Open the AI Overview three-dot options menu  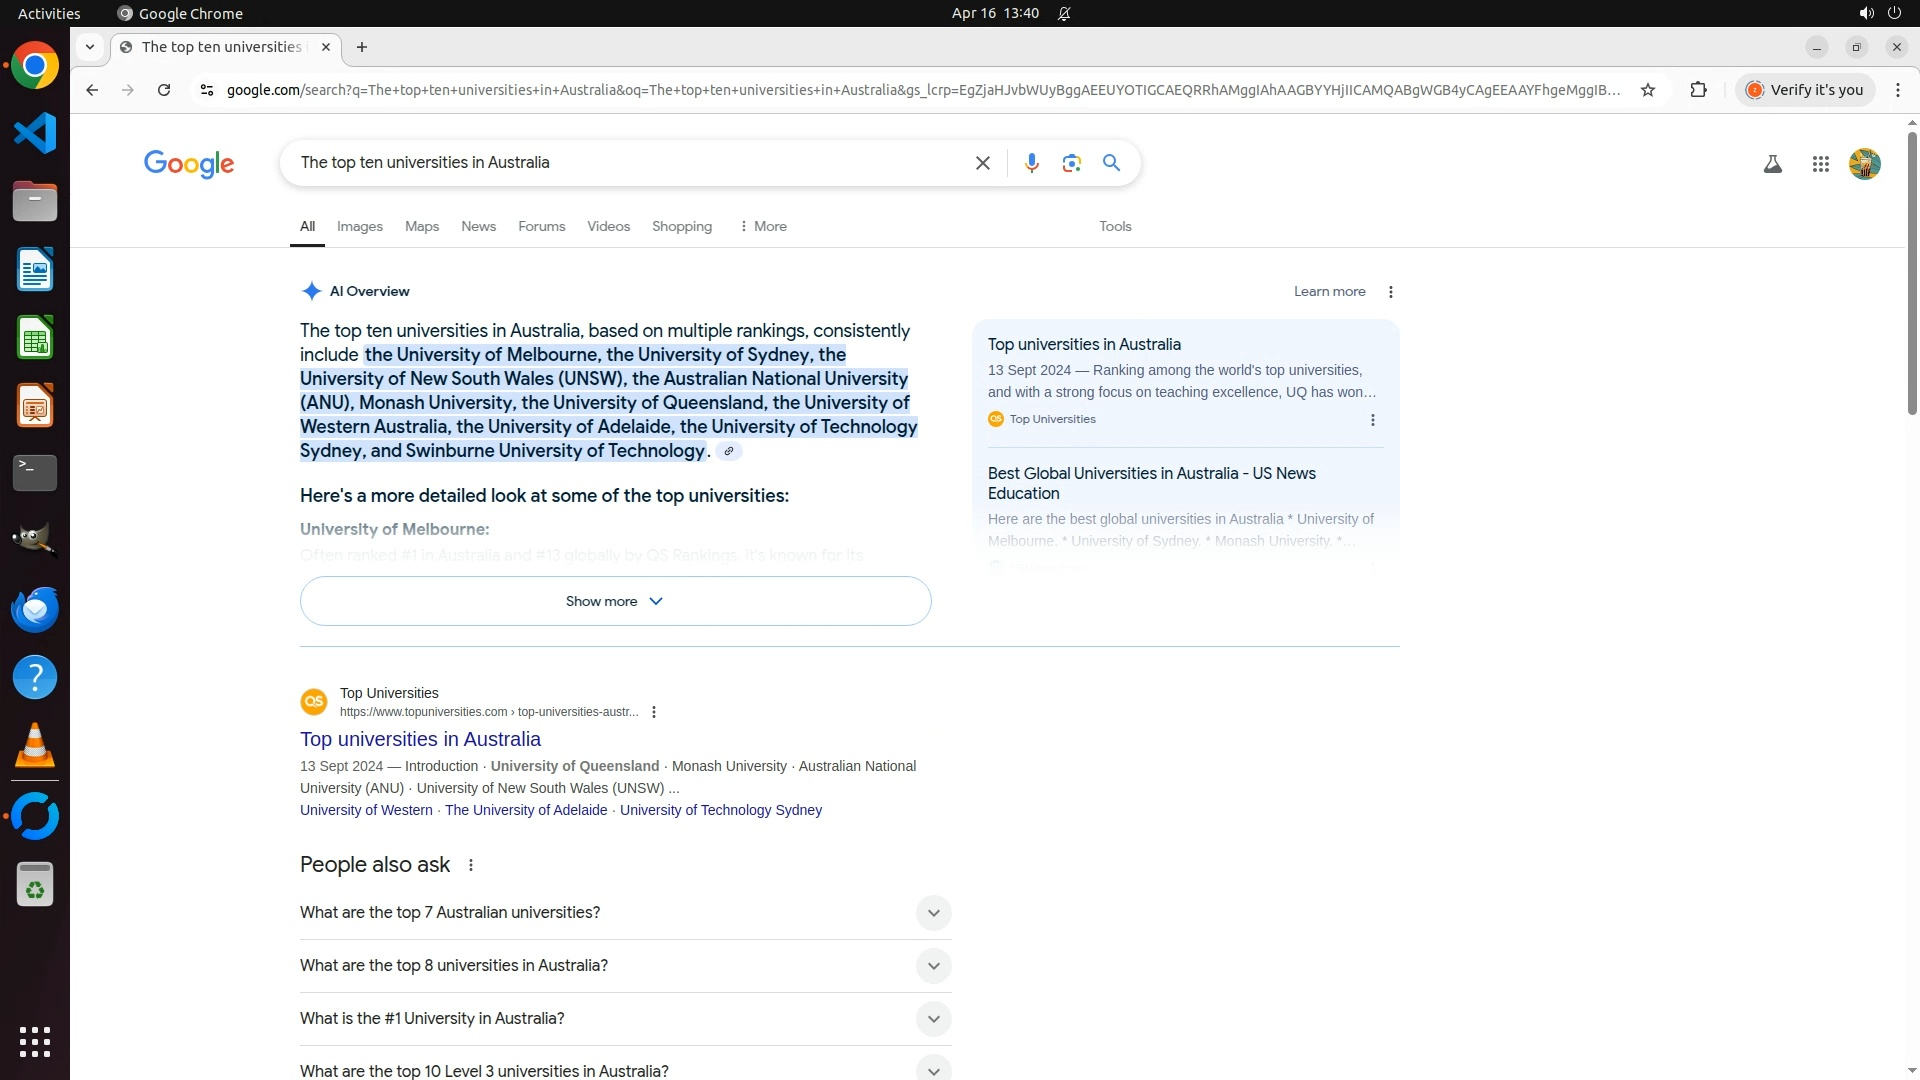click(x=1390, y=292)
